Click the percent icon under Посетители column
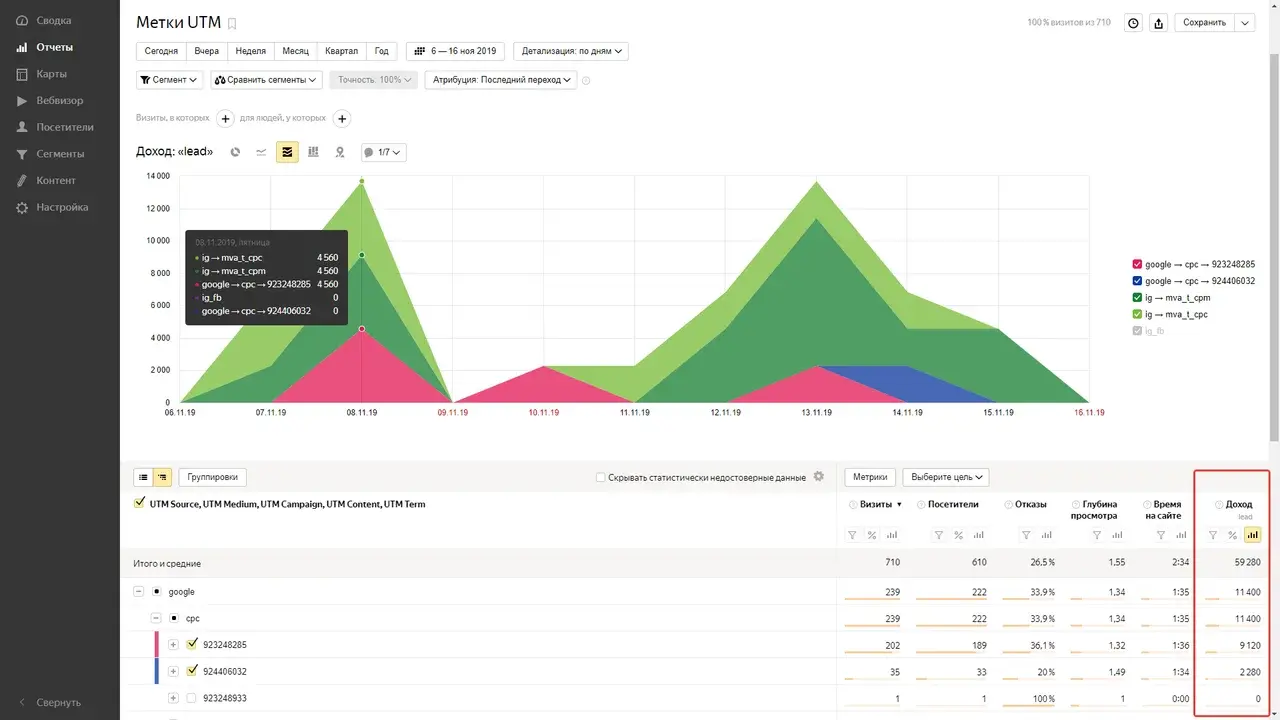This screenshot has width=1280, height=720. 958,535
